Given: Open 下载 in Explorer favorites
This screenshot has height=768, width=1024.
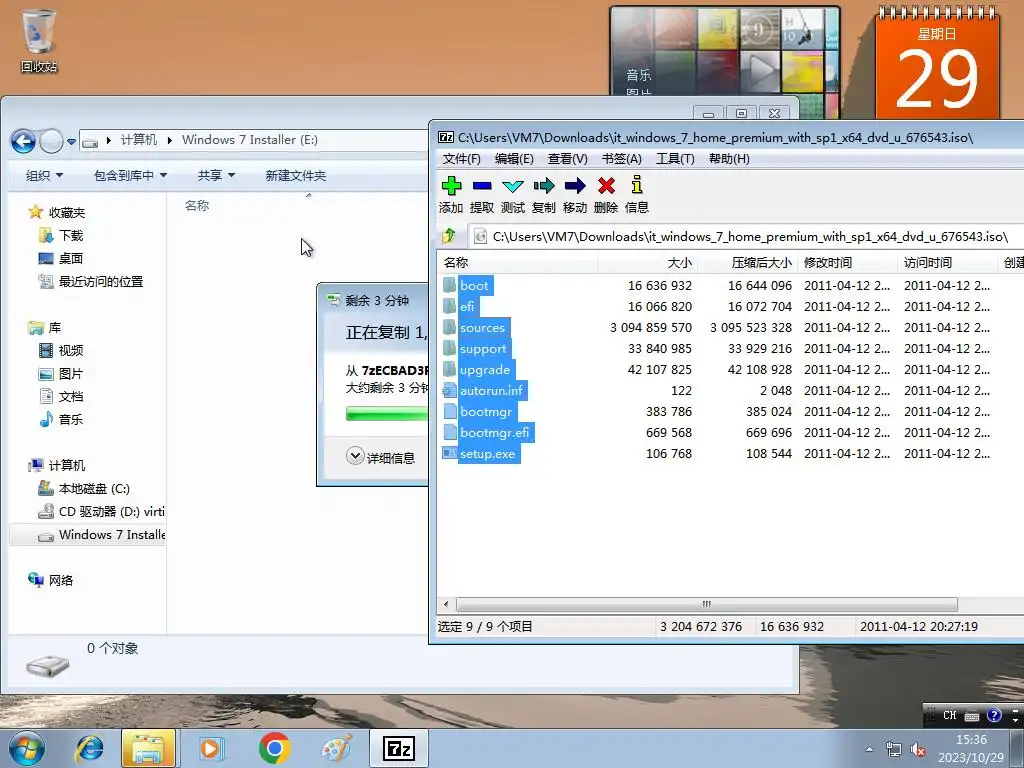Looking at the screenshot, I should 71,235.
